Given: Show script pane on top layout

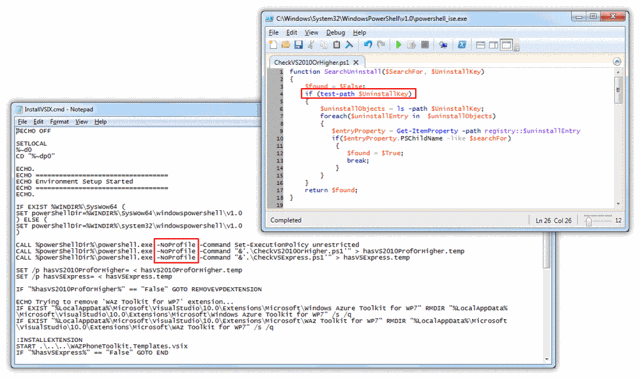Looking at the screenshot, I should point(480,45).
